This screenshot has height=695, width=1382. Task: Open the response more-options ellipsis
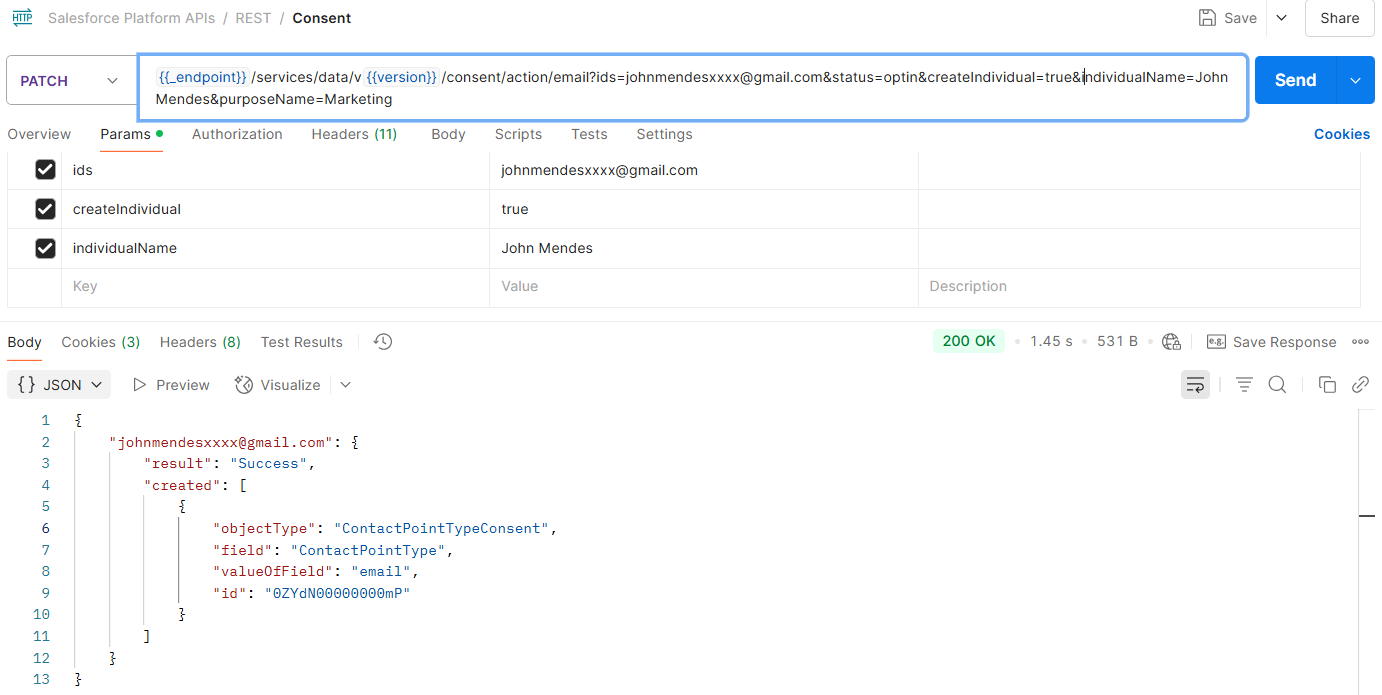(x=1360, y=342)
